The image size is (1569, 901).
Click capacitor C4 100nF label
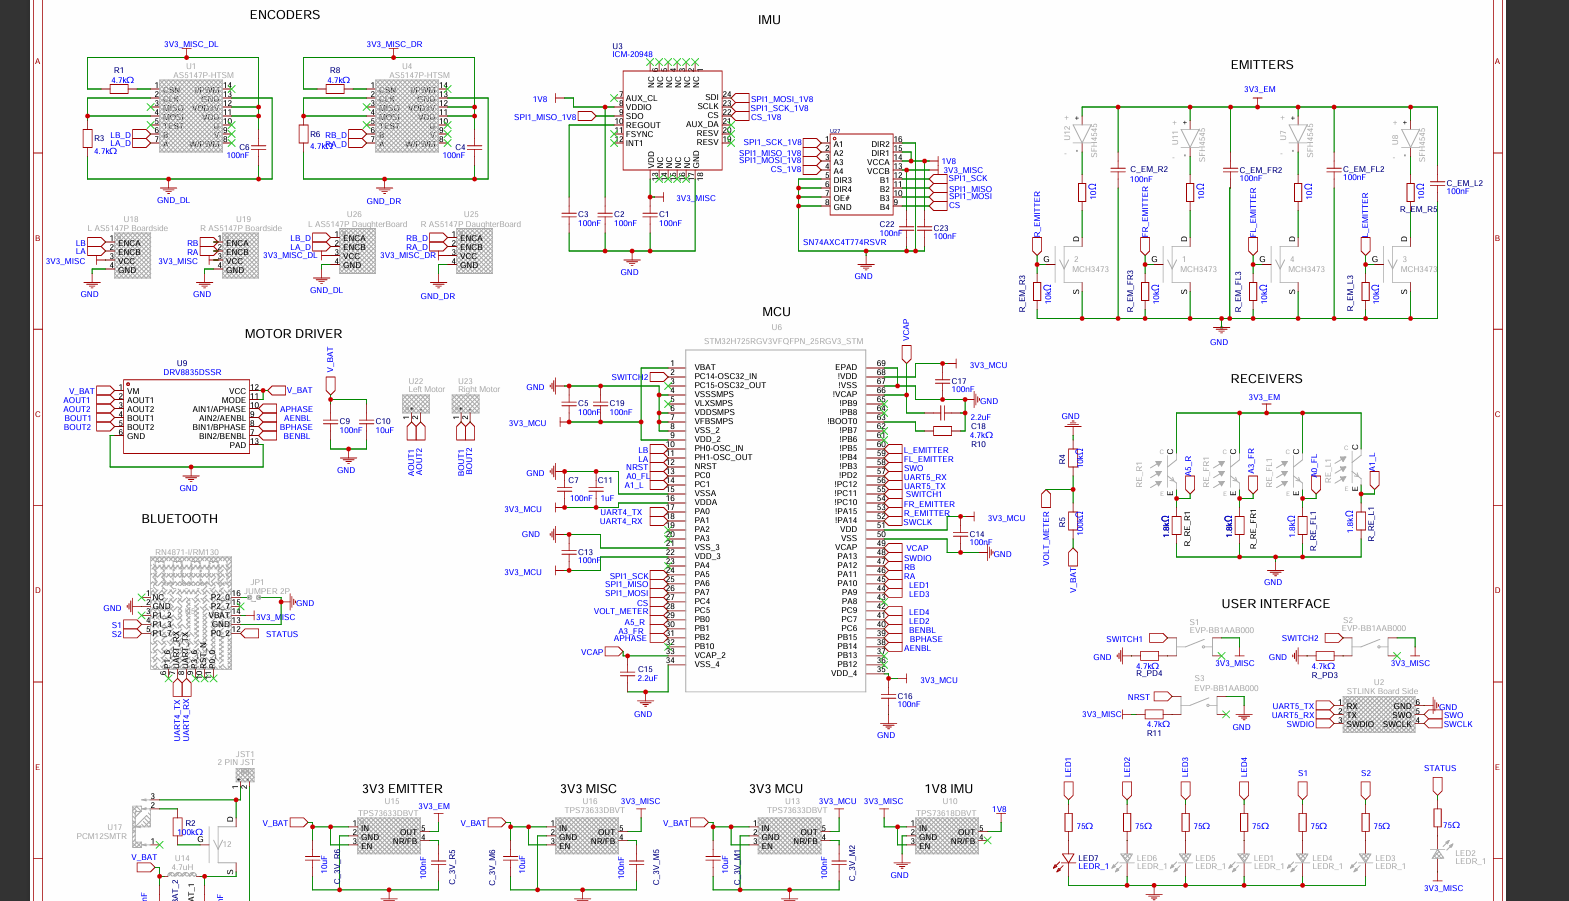pyautogui.click(x=454, y=151)
